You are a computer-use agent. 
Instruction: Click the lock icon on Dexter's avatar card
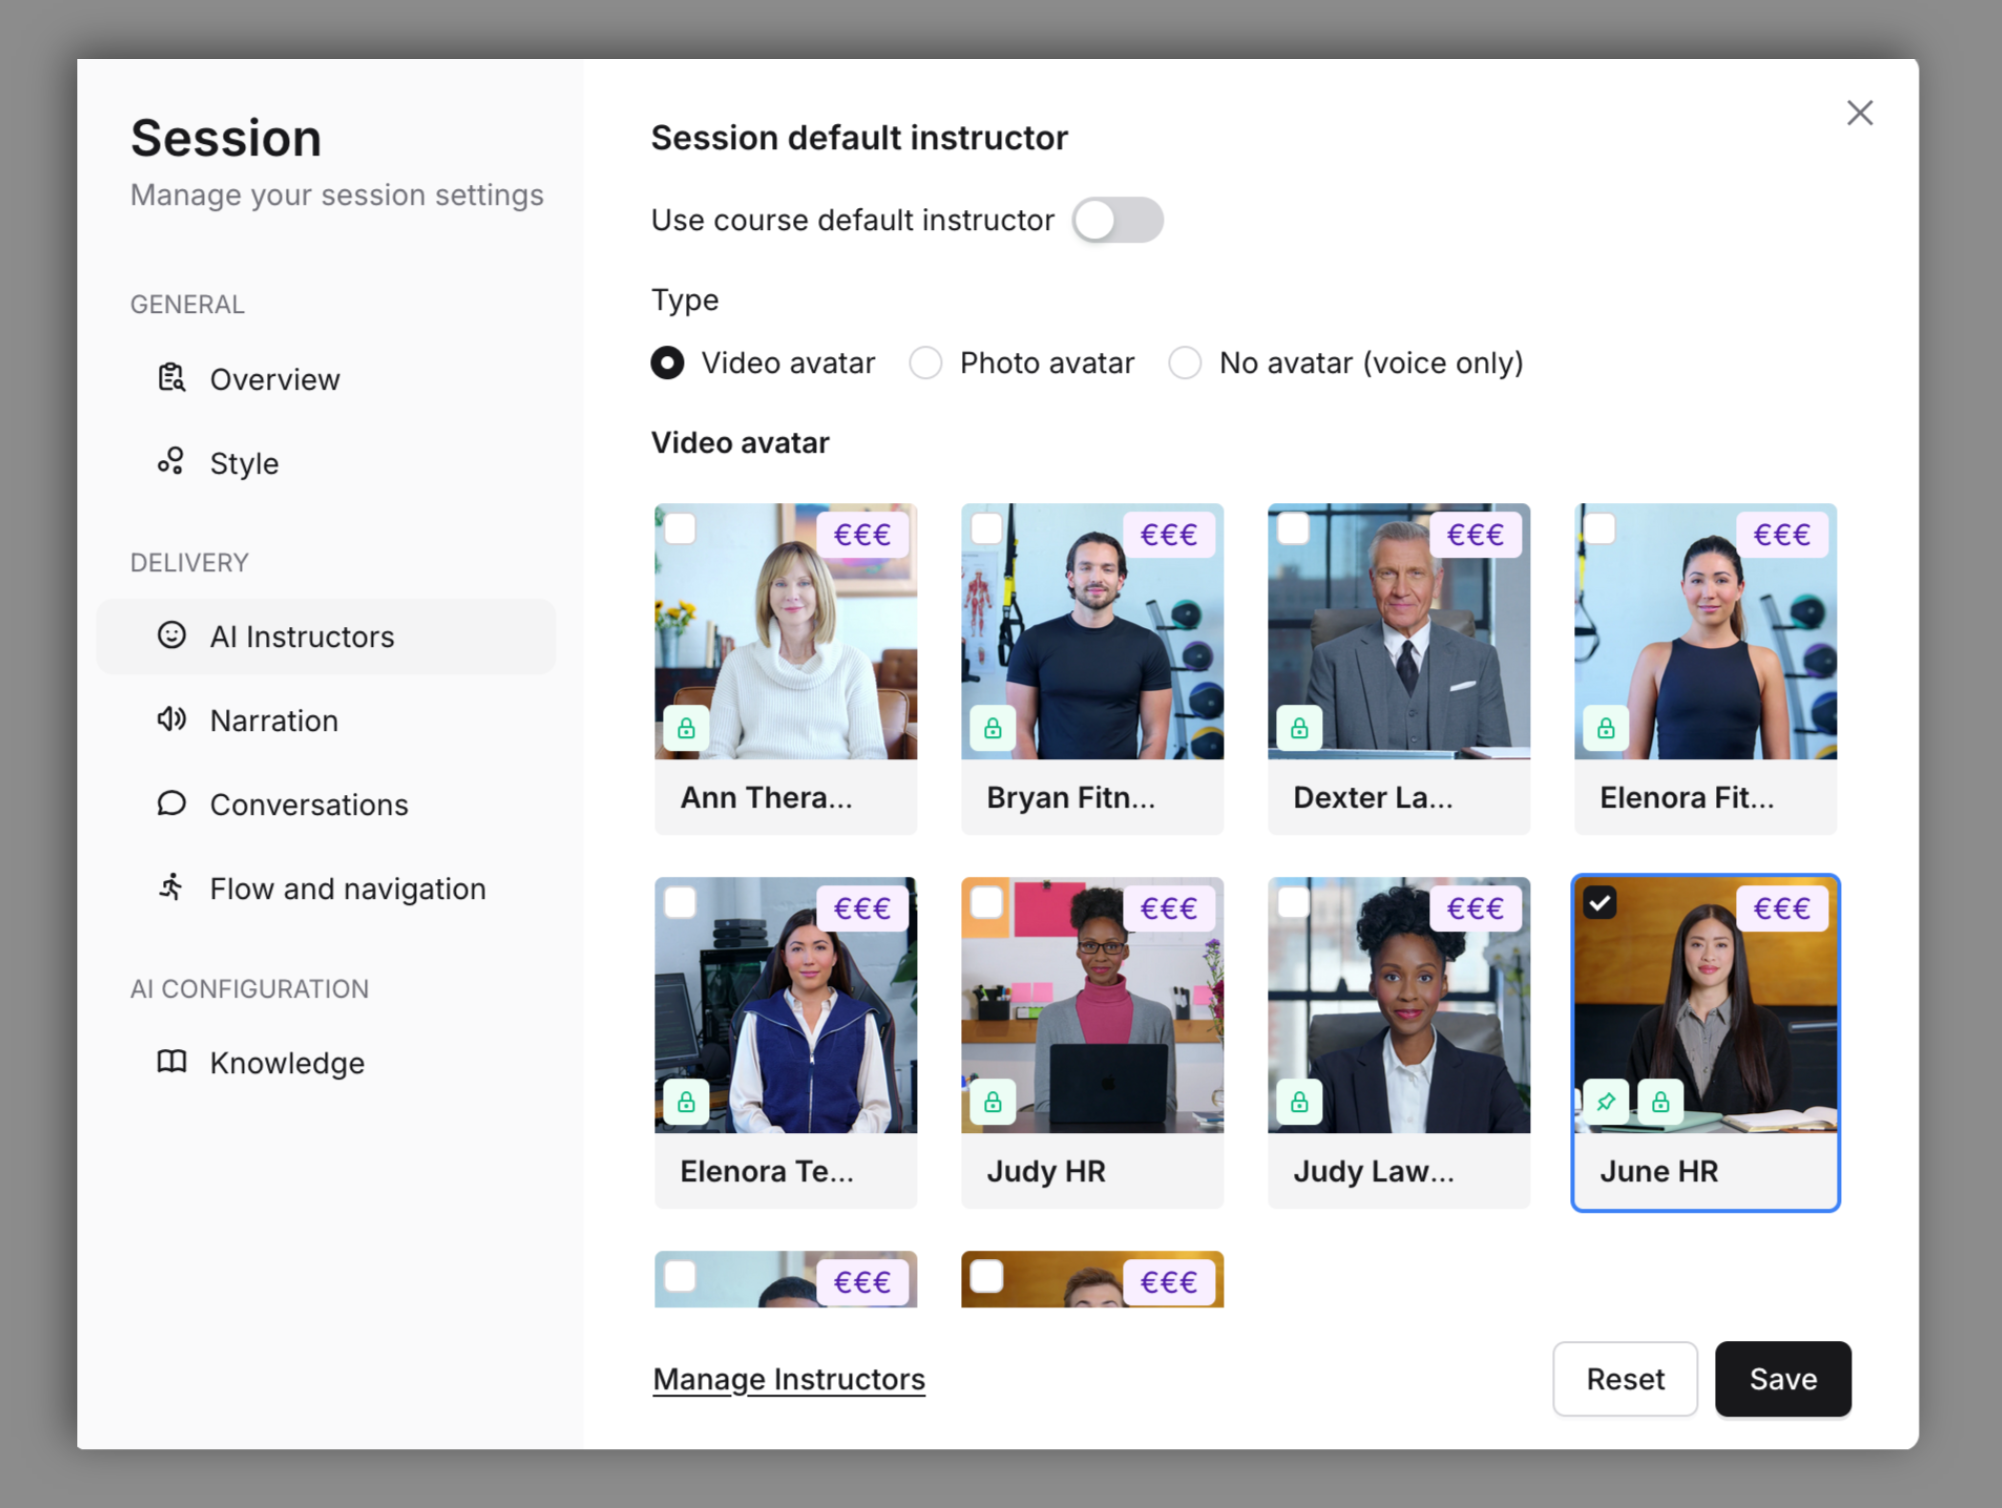click(x=1298, y=727)
